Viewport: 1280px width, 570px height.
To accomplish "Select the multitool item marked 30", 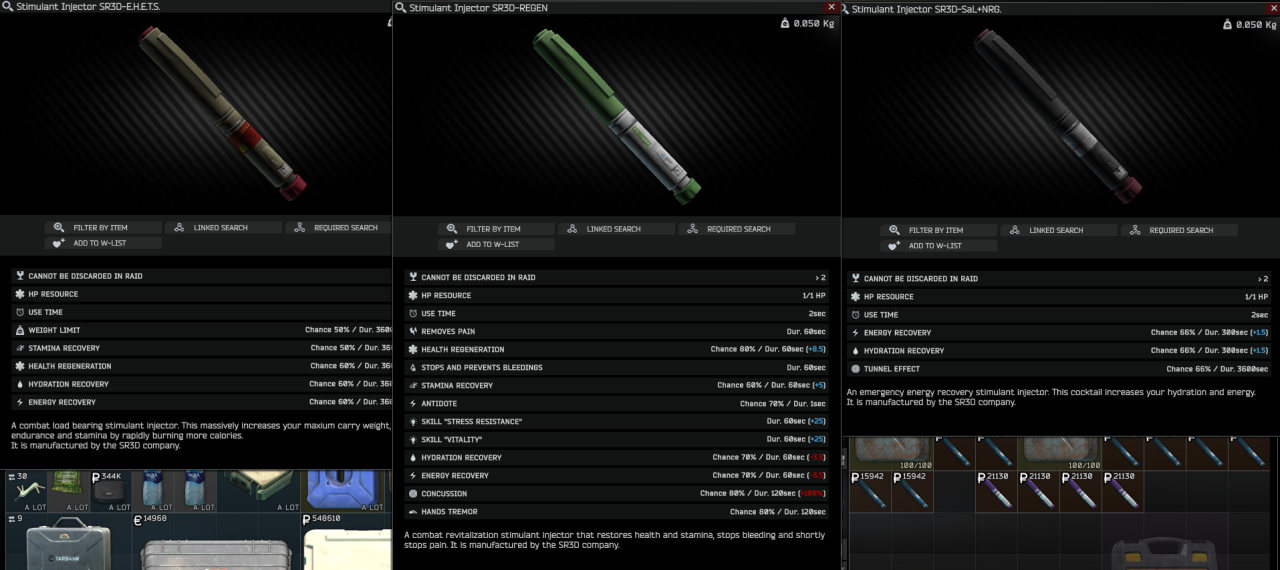I will [x=26, y=491].
